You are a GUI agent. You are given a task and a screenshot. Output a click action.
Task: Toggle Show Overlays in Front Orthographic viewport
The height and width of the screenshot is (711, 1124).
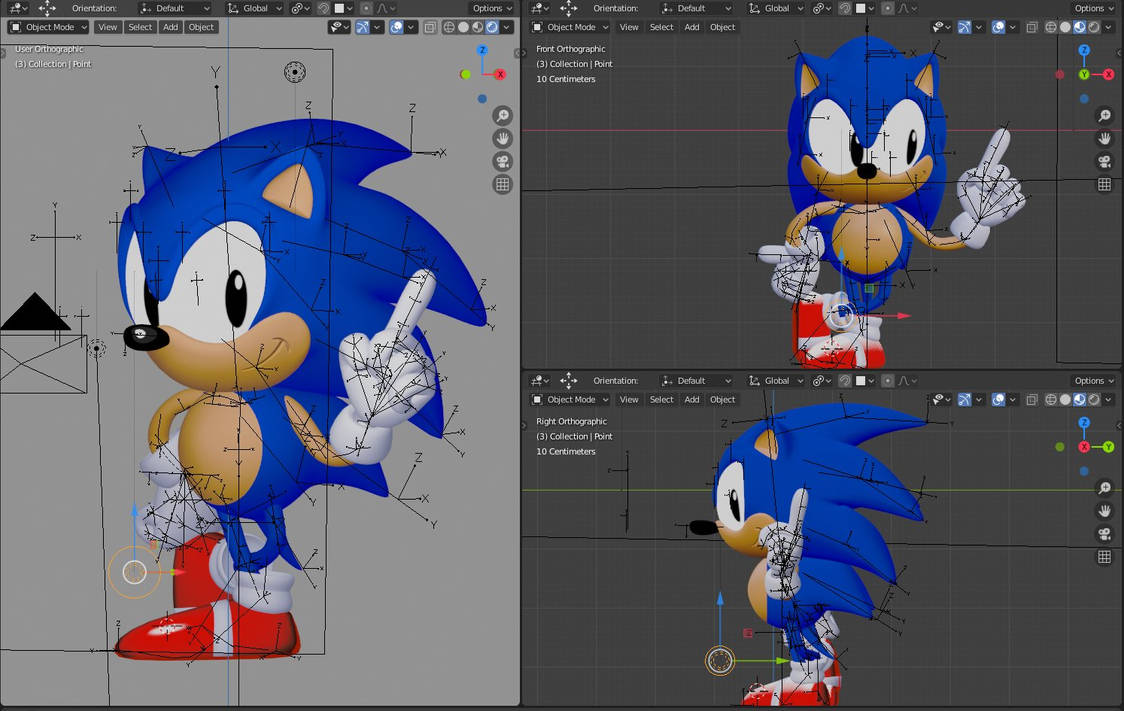(x=999, y=27)
